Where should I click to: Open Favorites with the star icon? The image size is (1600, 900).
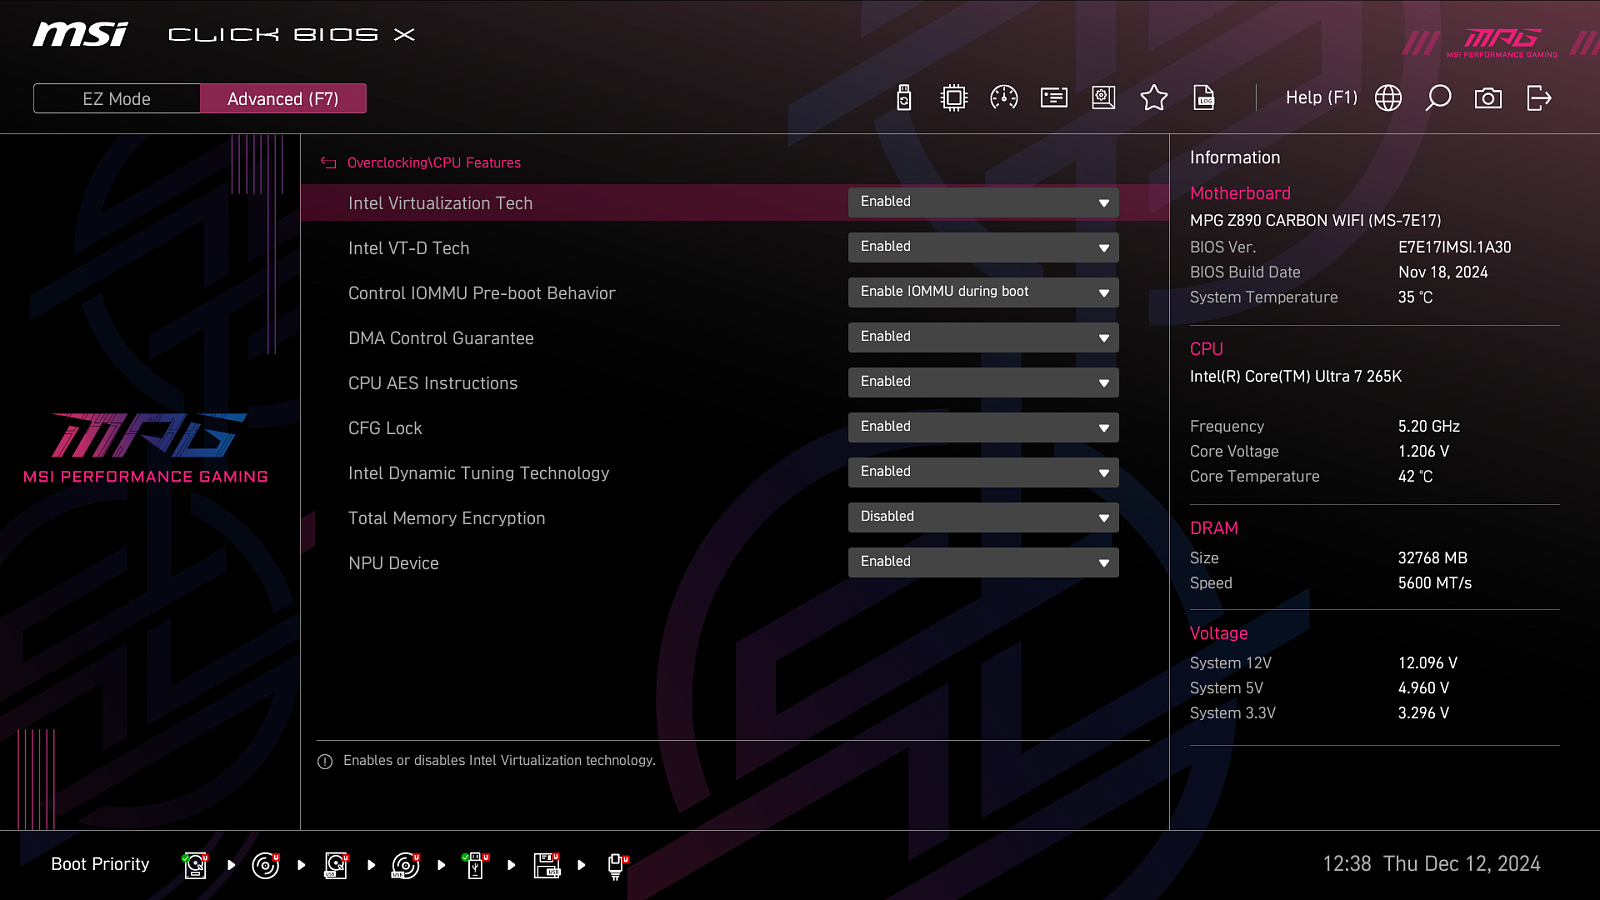pyautogui.click(x=1154, y=98)
